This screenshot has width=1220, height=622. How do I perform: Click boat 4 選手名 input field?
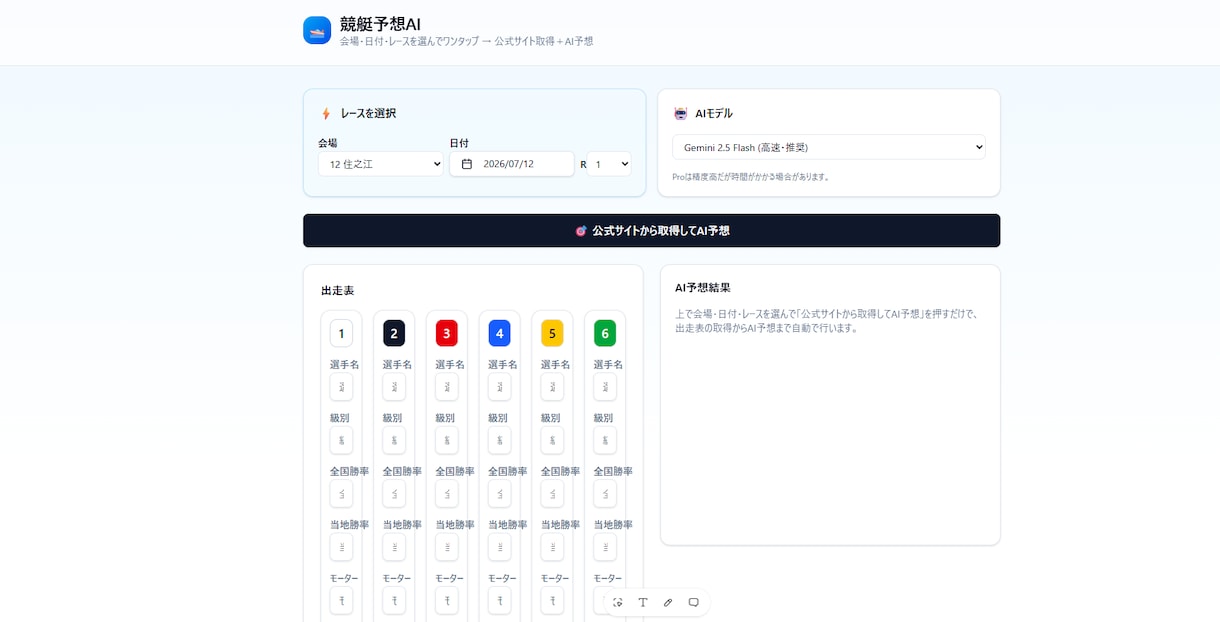[500, 387]
